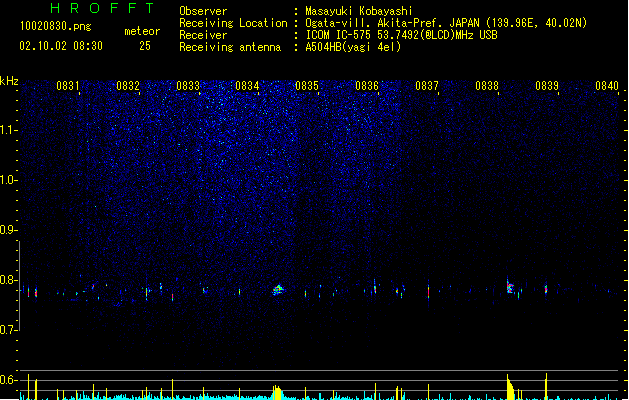Click the 0837 time marker
Viewport: 629px width, 400px height.
[427, 86]
